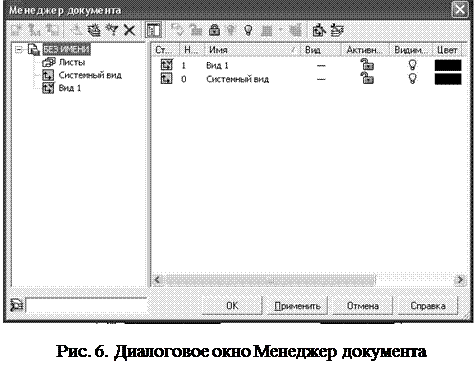Viewport: 474px width, 374px height.
Task: Click the greyed-out light bulb toolbar icon
Action: (x=231, y=30)
